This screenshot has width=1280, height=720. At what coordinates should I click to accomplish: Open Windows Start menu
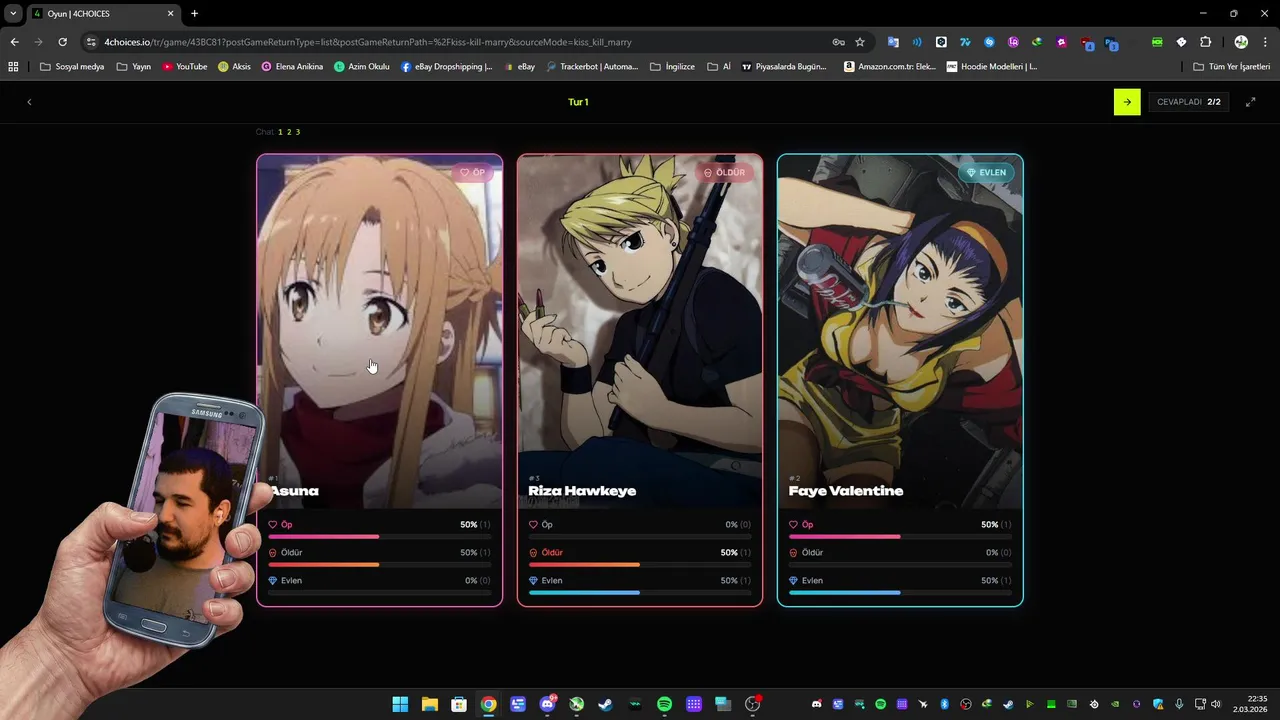click(400, 704)
